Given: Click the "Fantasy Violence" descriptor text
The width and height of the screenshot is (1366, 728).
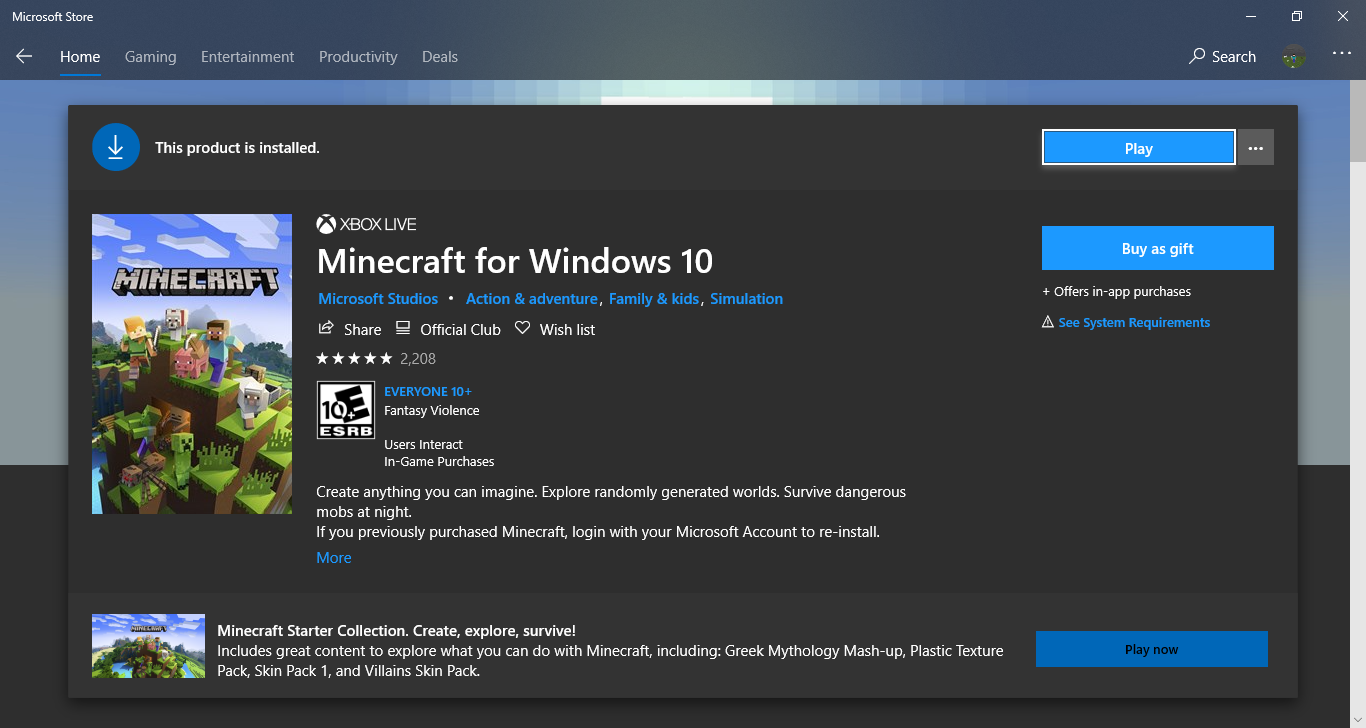Looking at the screenshot, I should pyautogui.click(x=432, y=411).
